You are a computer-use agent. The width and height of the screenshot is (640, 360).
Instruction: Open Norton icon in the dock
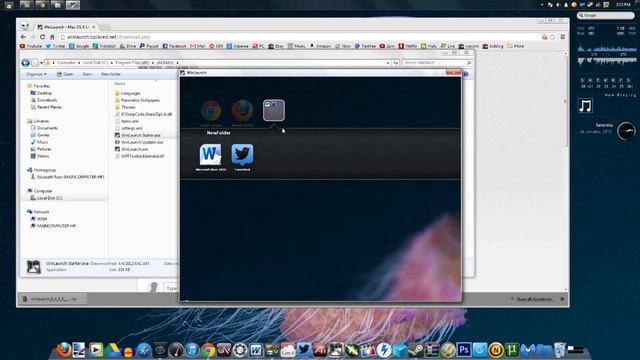[496, 350]
